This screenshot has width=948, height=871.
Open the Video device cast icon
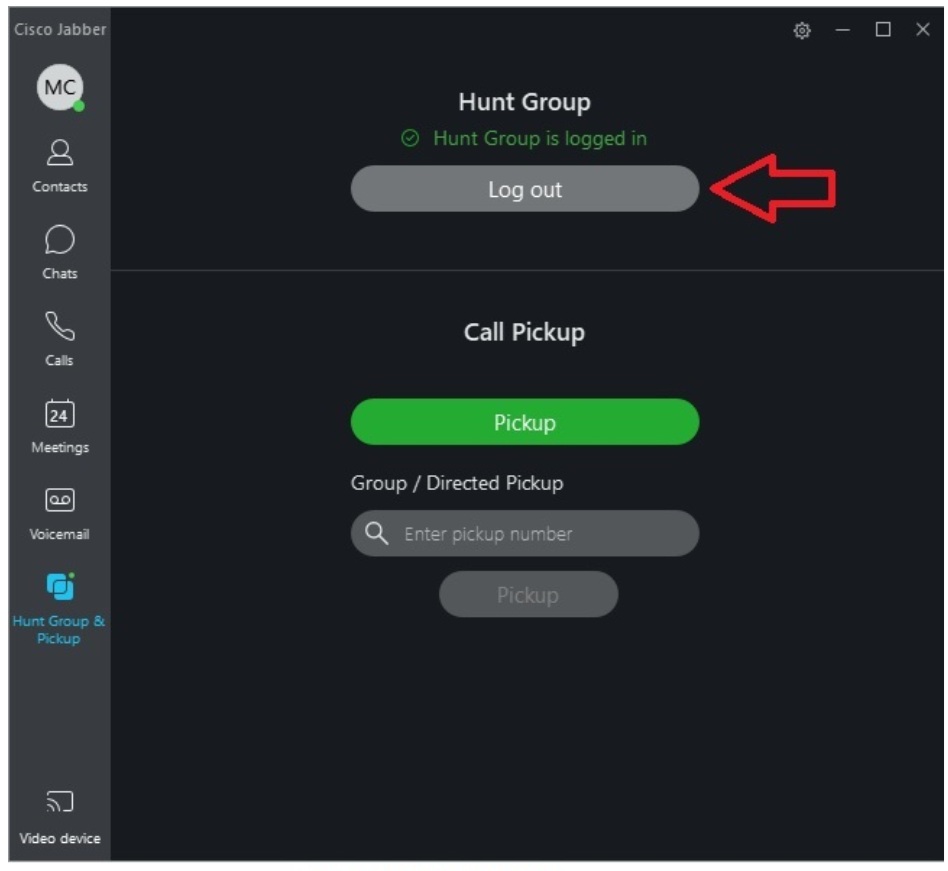(x=60, y=801)
